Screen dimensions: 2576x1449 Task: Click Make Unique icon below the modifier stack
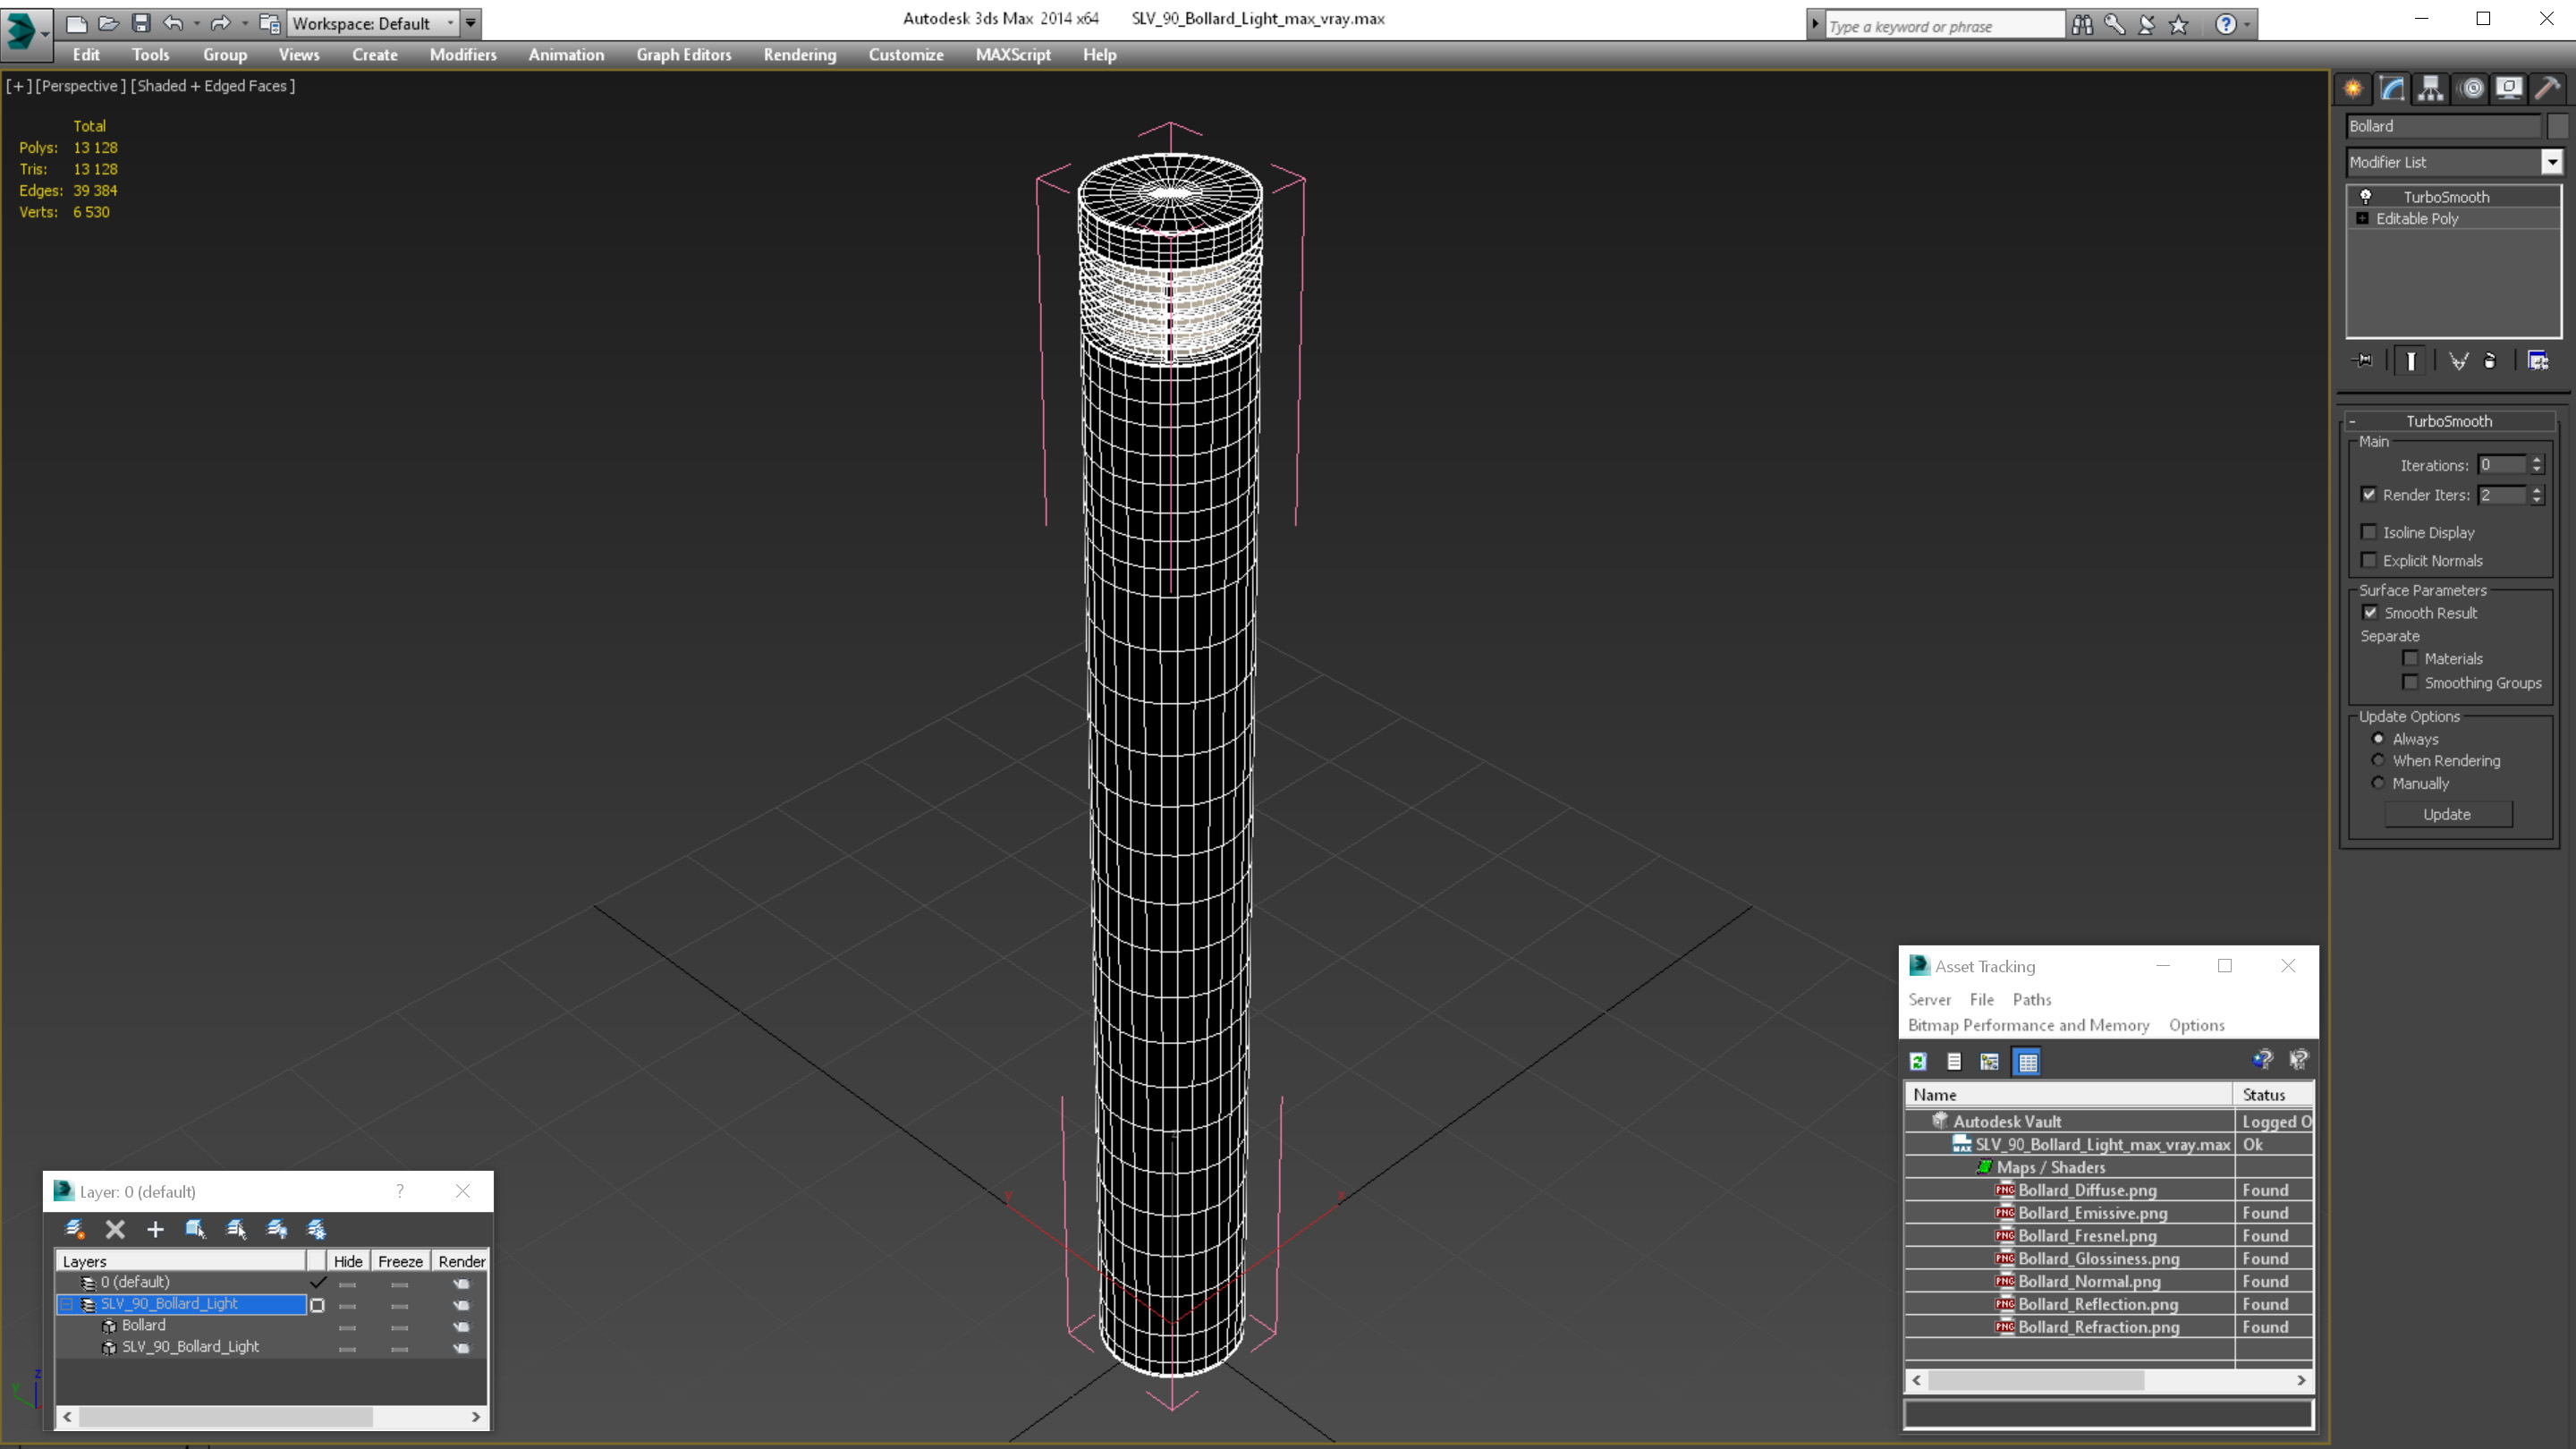(2458, 361)
